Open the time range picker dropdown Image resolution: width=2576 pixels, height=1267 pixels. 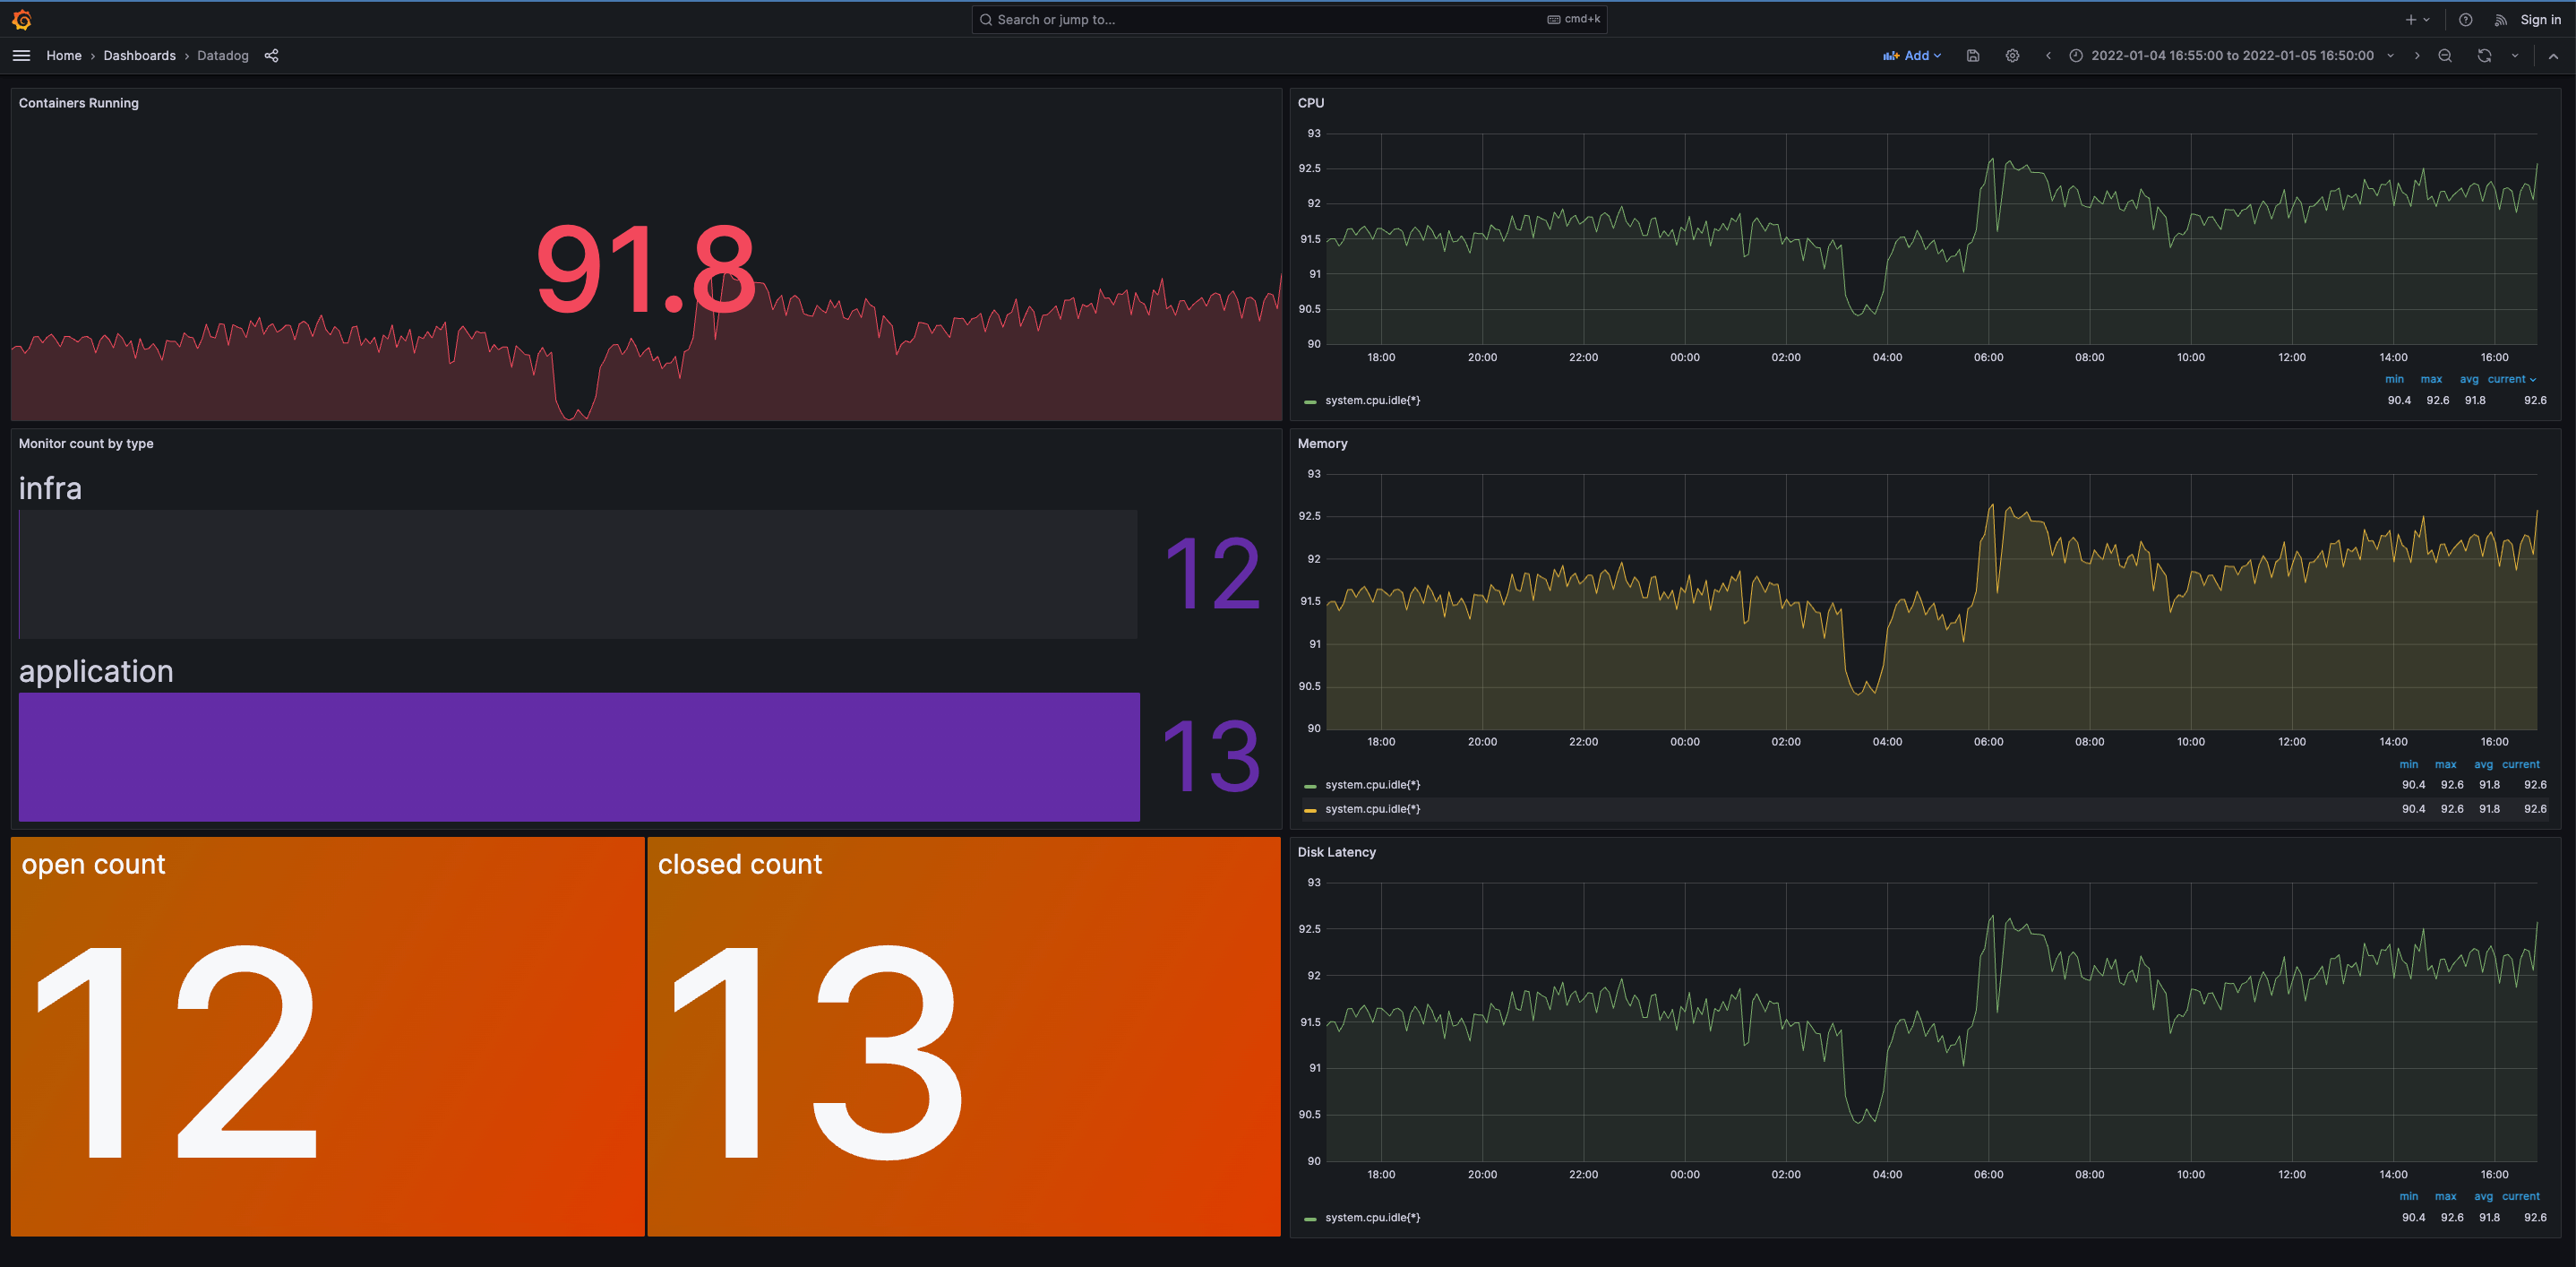[2230, 55]
